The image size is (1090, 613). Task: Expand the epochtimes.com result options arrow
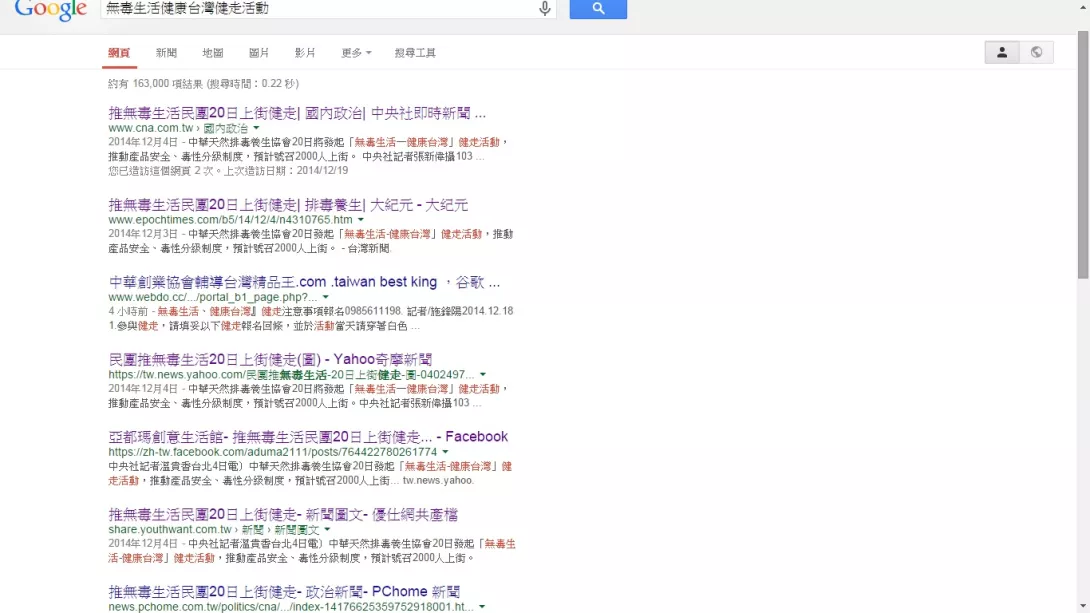[361, 220]
